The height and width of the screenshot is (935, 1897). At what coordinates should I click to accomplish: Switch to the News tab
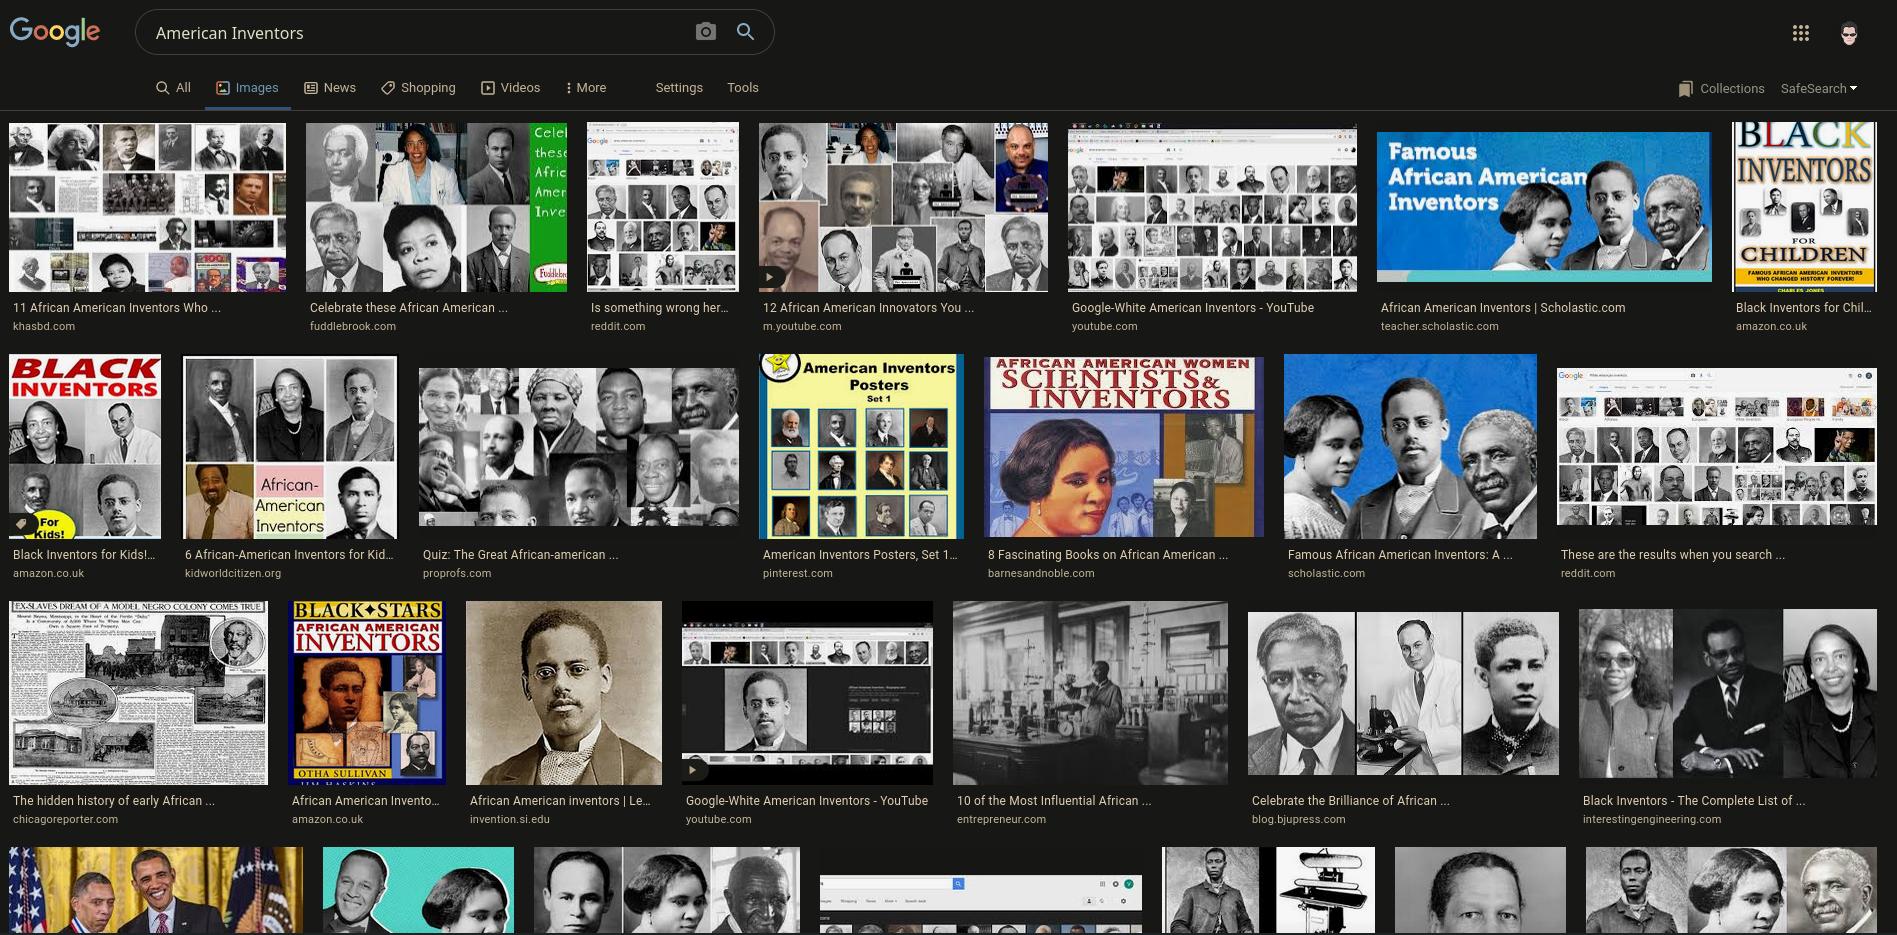[x=330, y=88]
